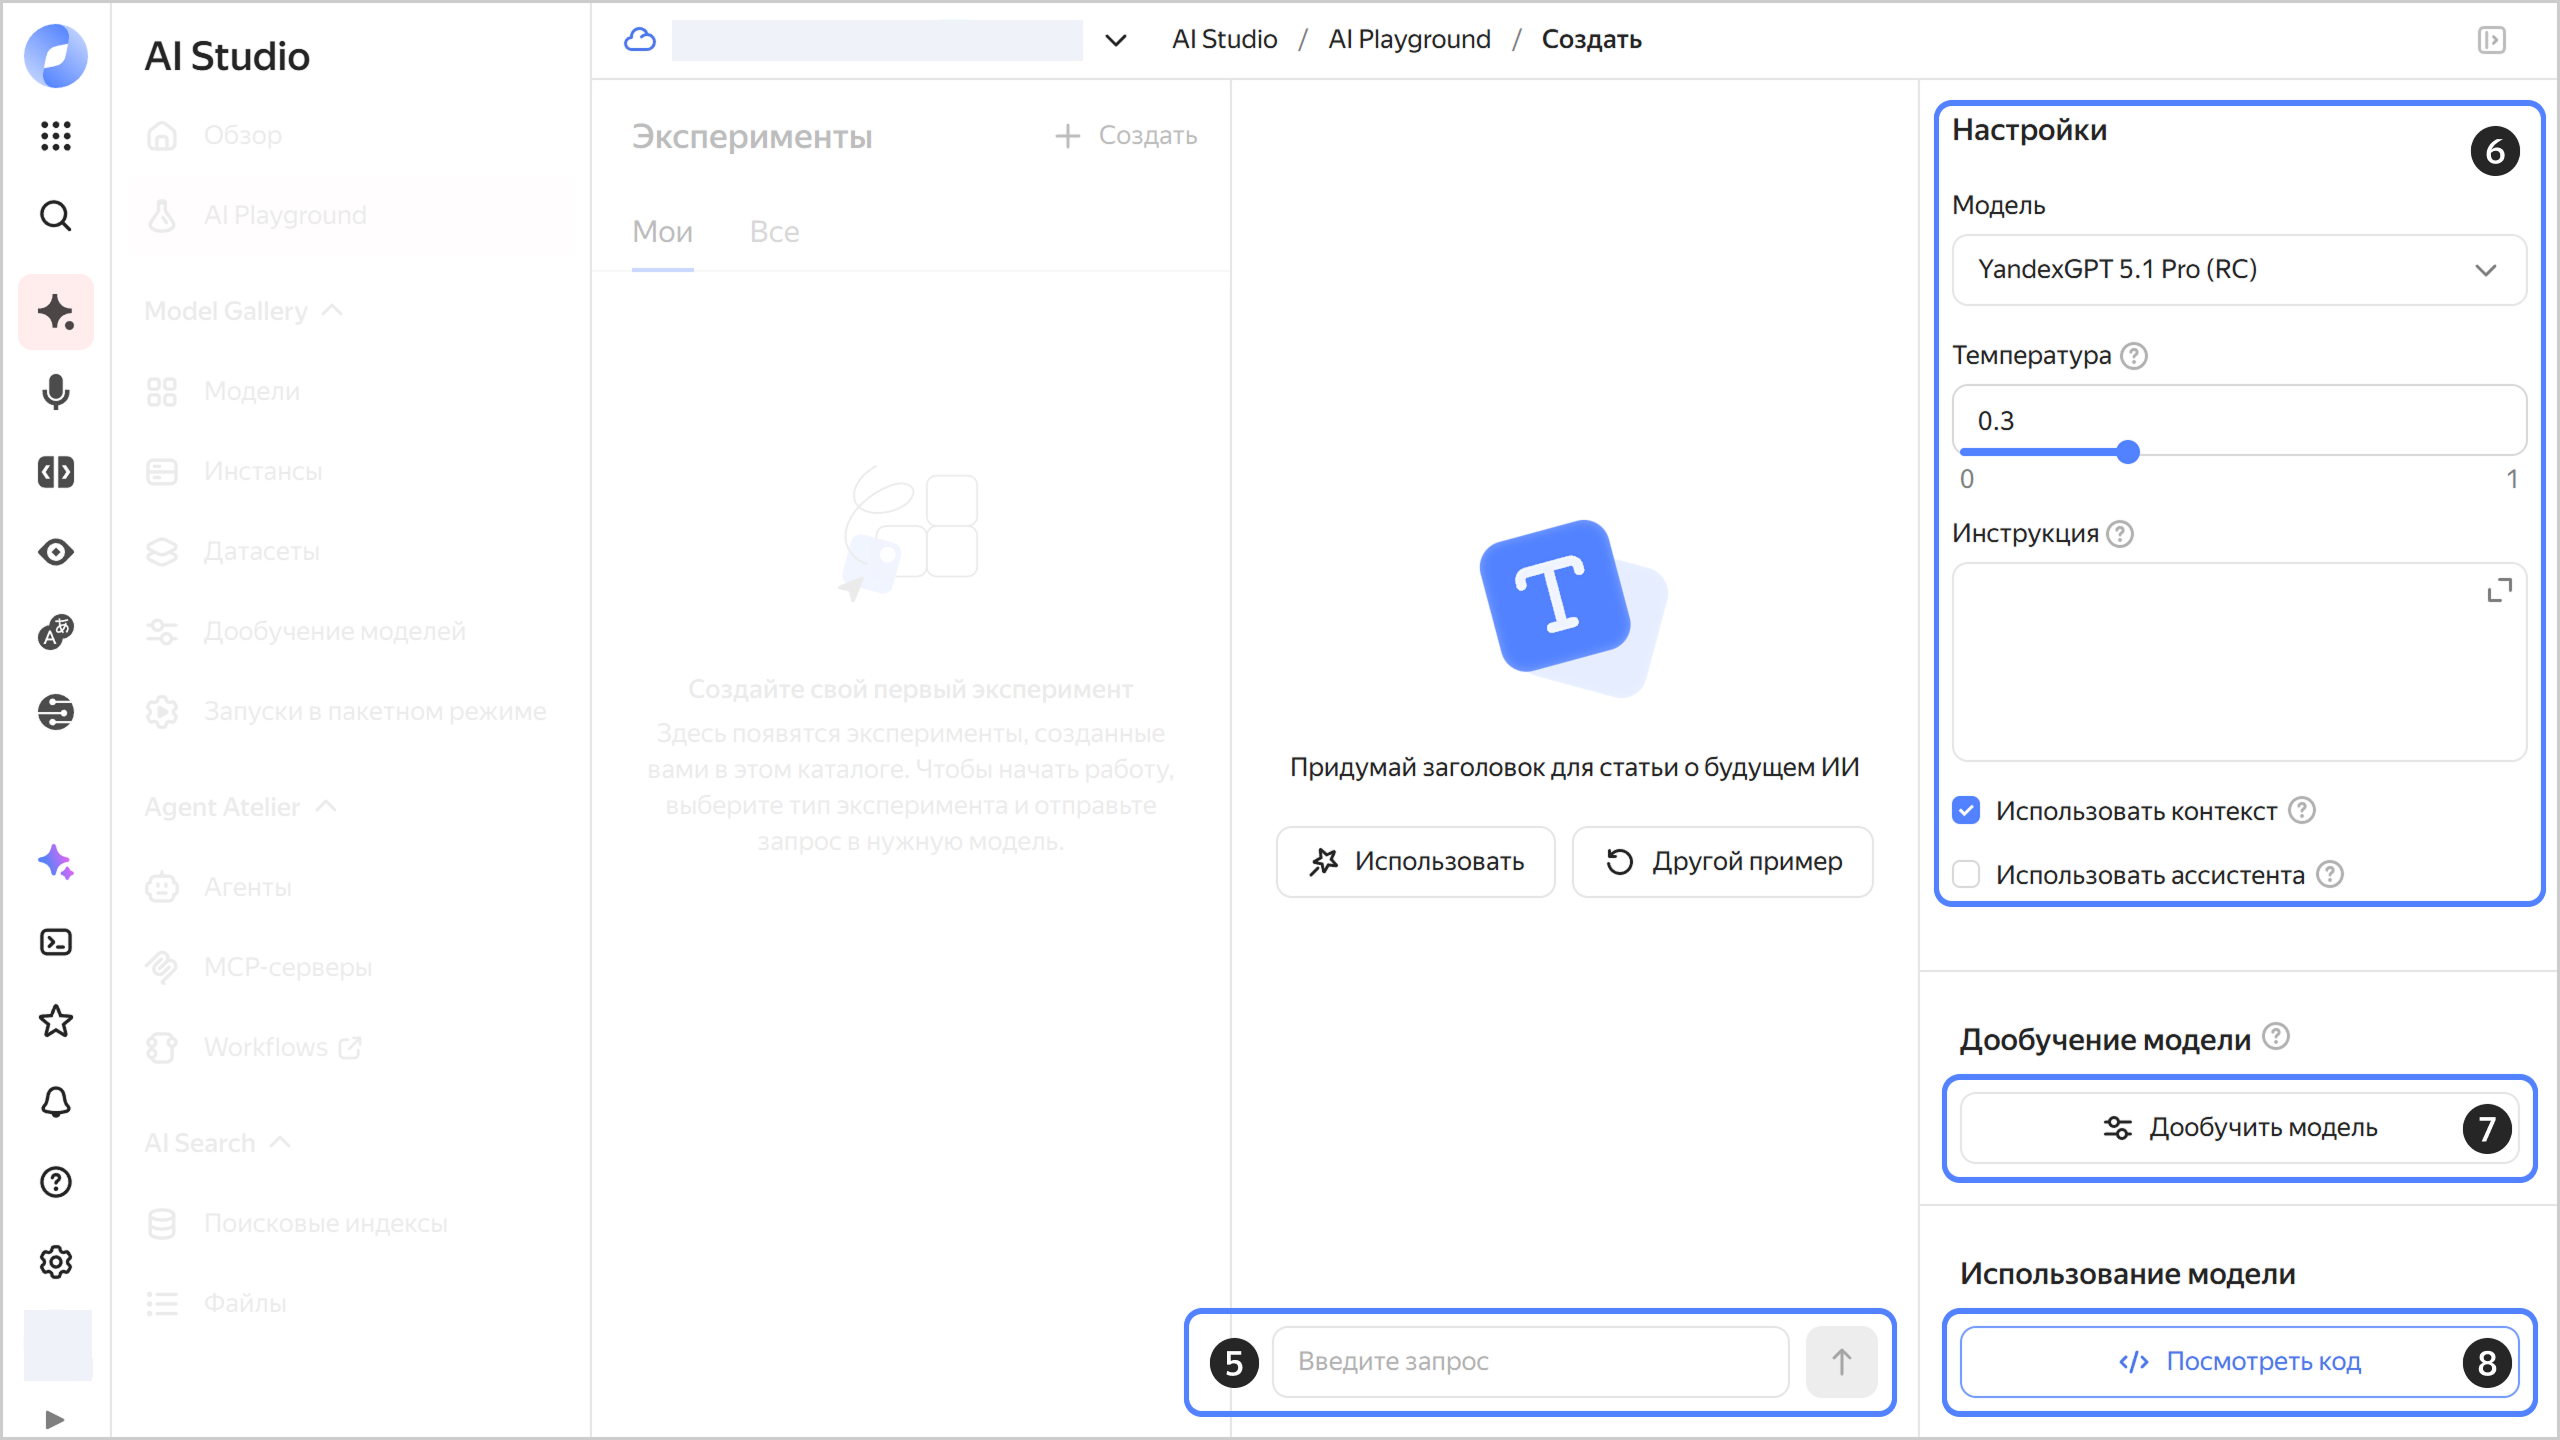Toggle the 'Использовать контекст' checkbox
Screen dimensions: 2560x1440
click(1966, 810)
